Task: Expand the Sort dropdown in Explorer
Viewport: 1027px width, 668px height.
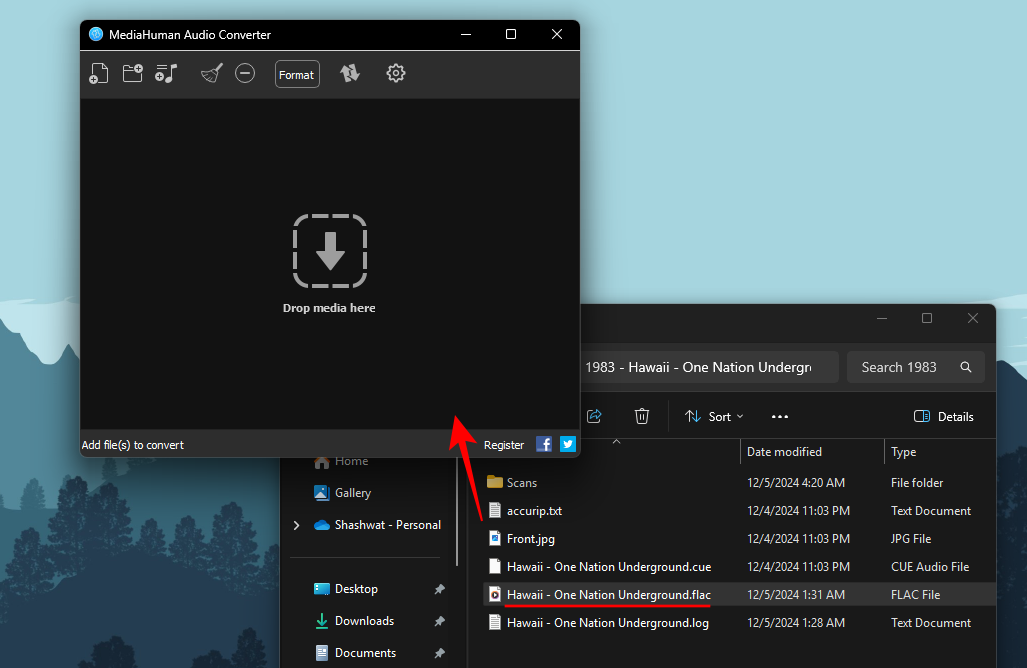Action: coord(714,416)
